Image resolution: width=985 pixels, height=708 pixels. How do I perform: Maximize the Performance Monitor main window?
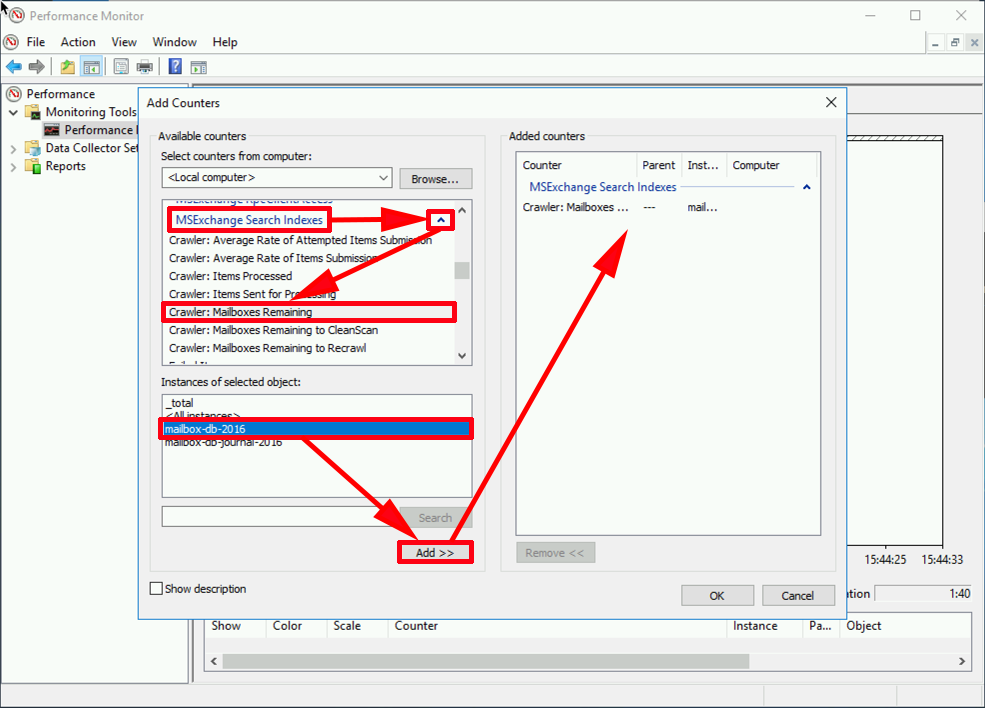coord(915,16)
